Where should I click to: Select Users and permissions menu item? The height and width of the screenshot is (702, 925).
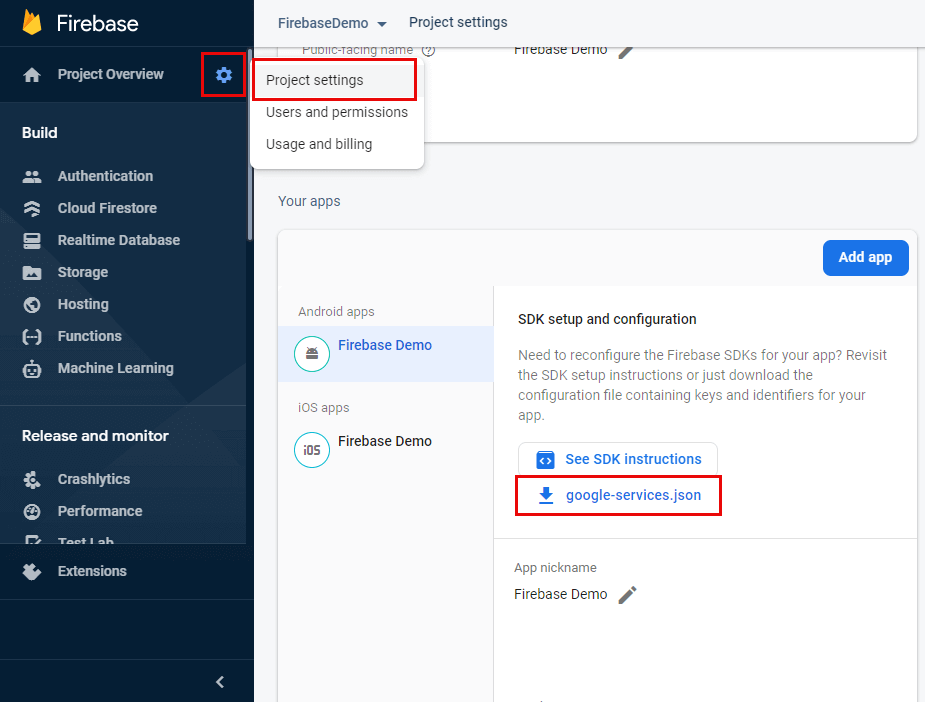[337, 112]
